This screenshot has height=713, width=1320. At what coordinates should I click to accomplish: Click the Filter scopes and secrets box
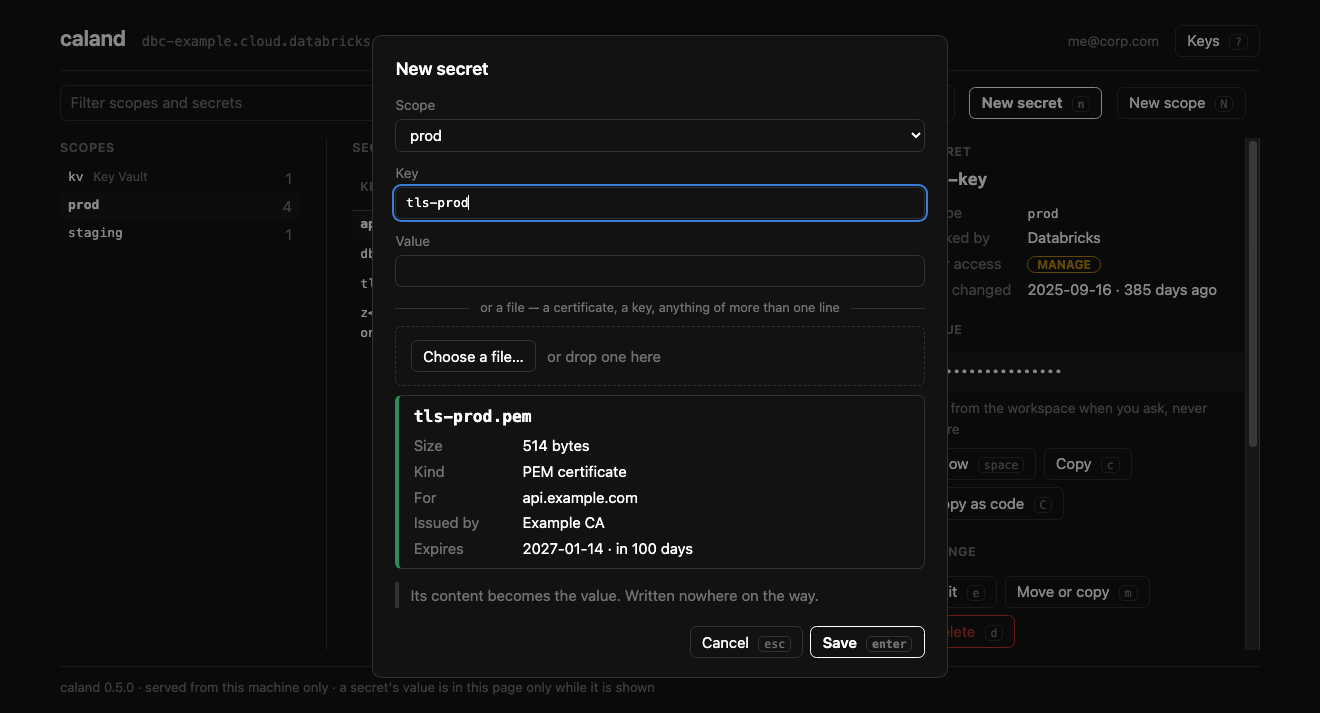[x=216, y=103]
